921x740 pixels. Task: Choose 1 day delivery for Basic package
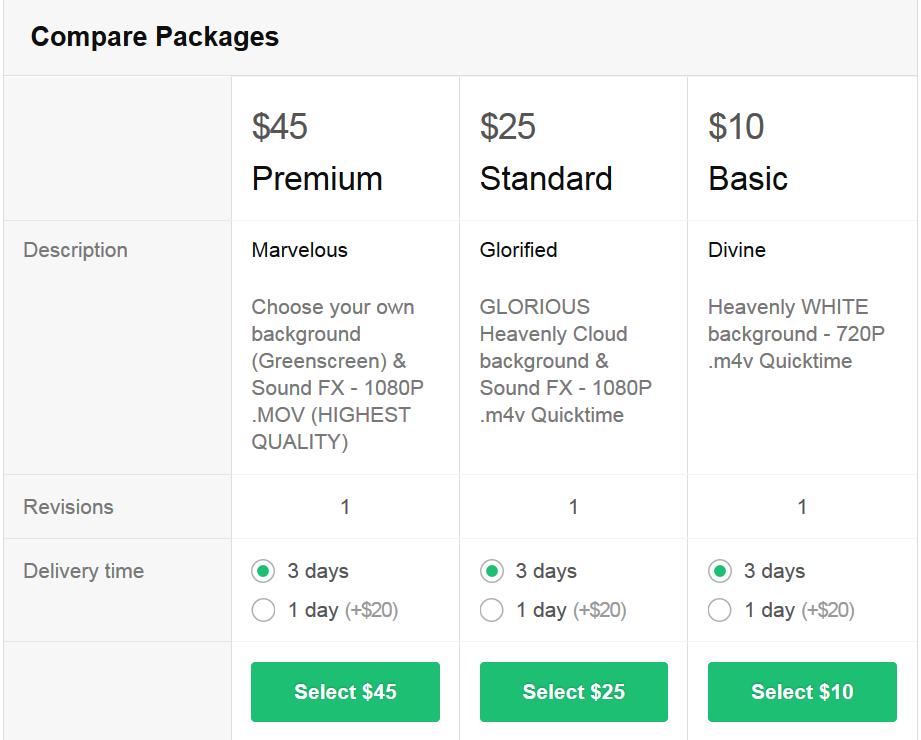(719, 610)
